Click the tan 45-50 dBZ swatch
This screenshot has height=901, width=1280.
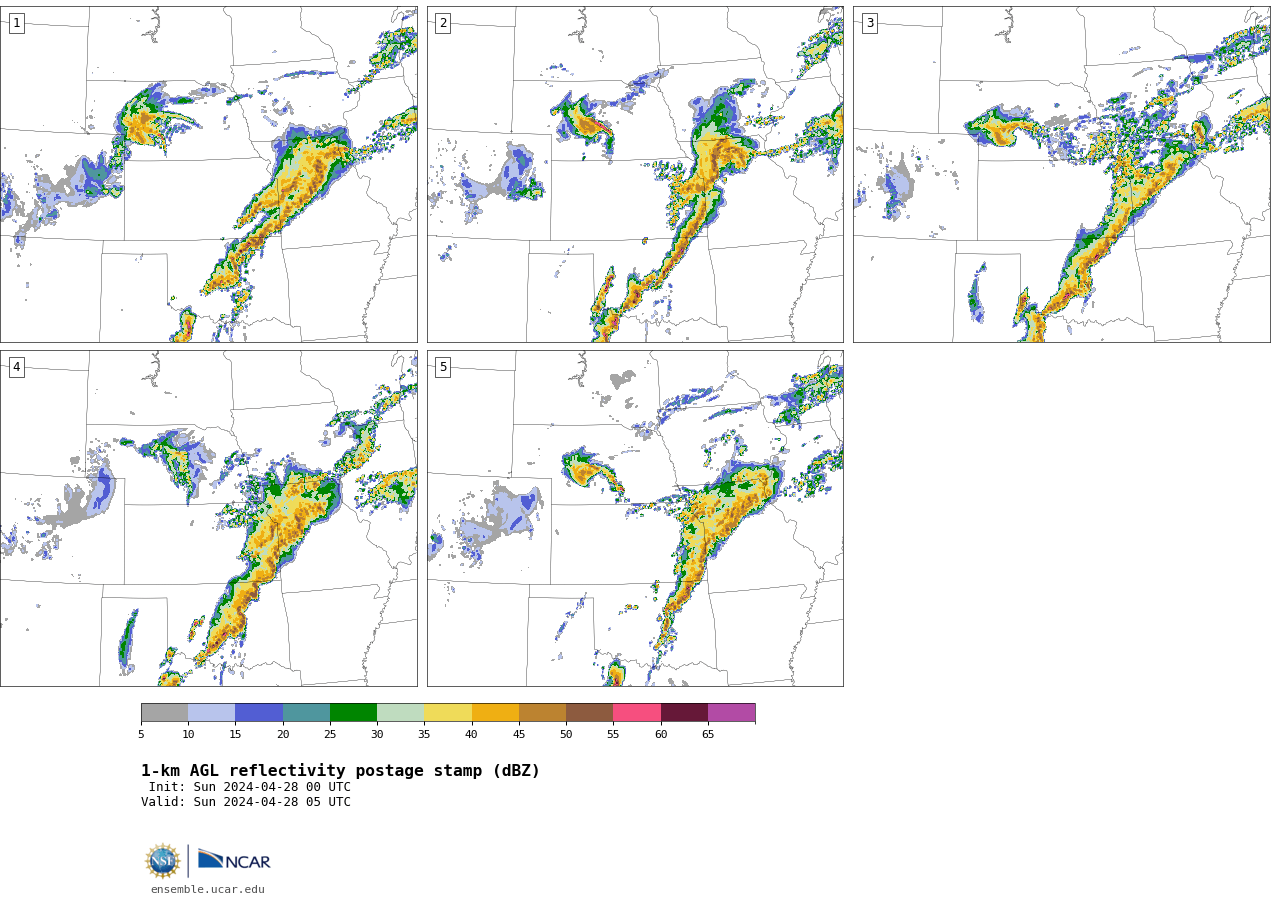point(542,713)
